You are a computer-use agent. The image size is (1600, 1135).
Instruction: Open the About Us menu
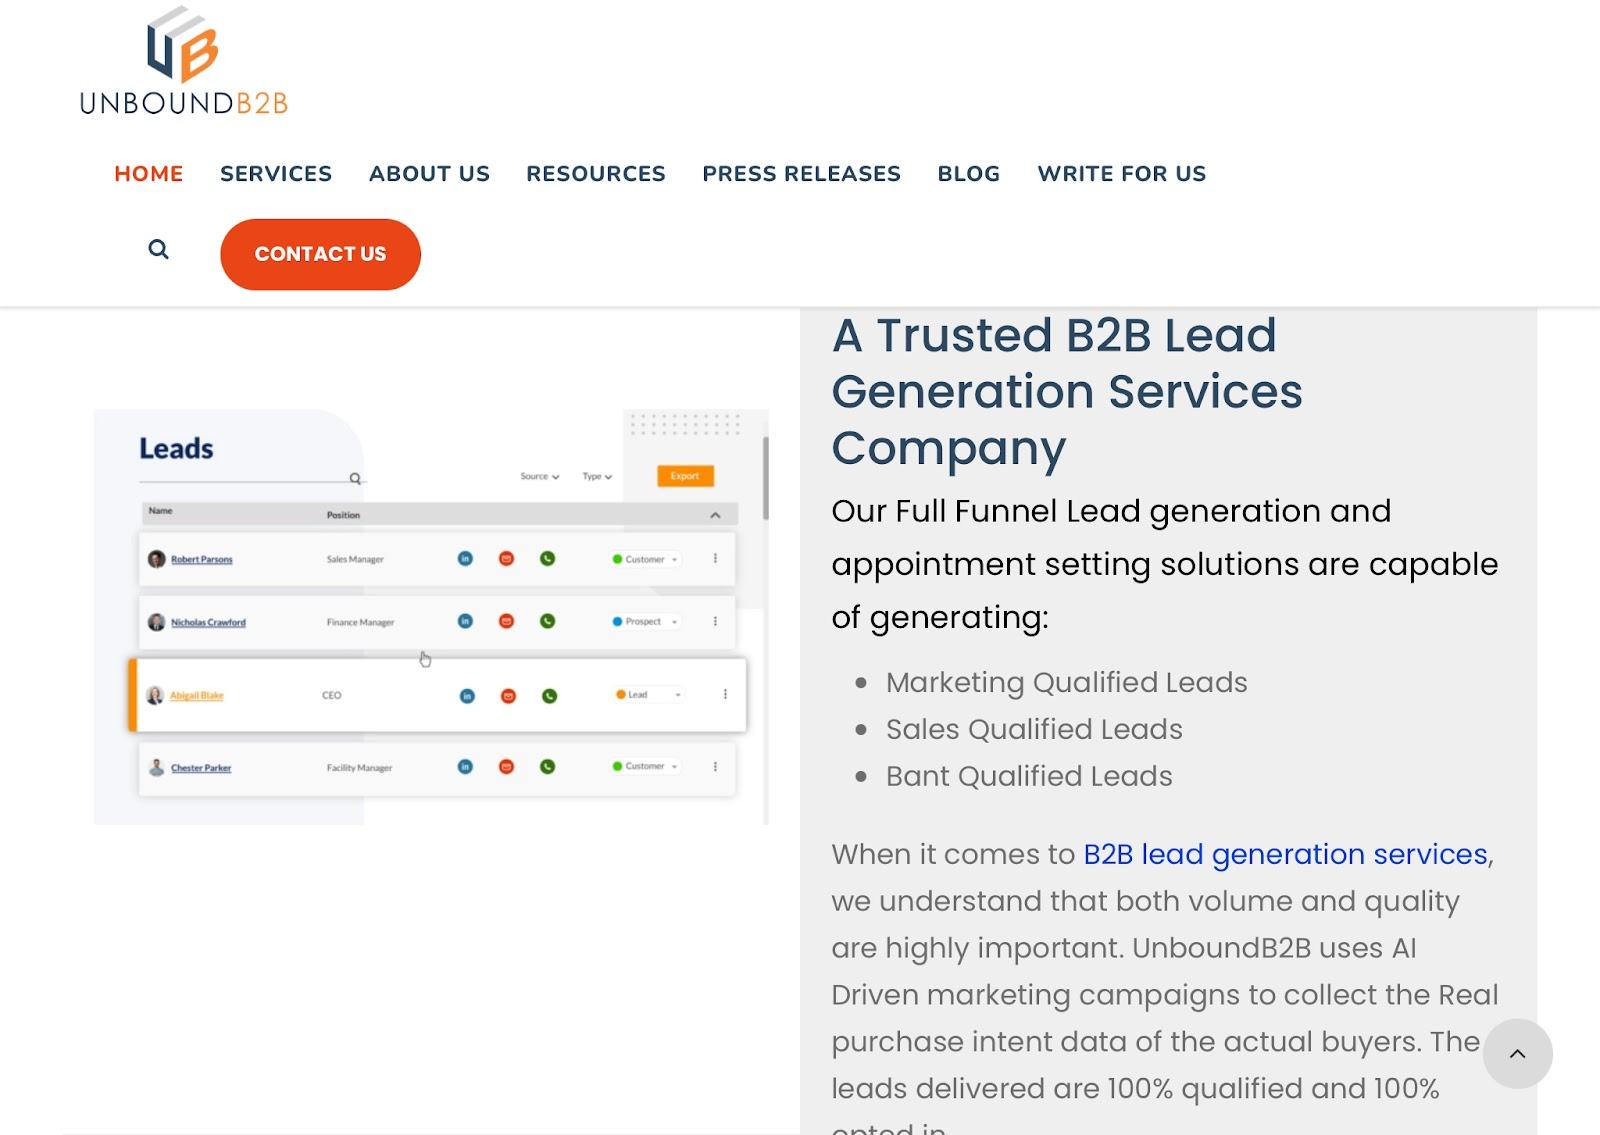(430, 174)
